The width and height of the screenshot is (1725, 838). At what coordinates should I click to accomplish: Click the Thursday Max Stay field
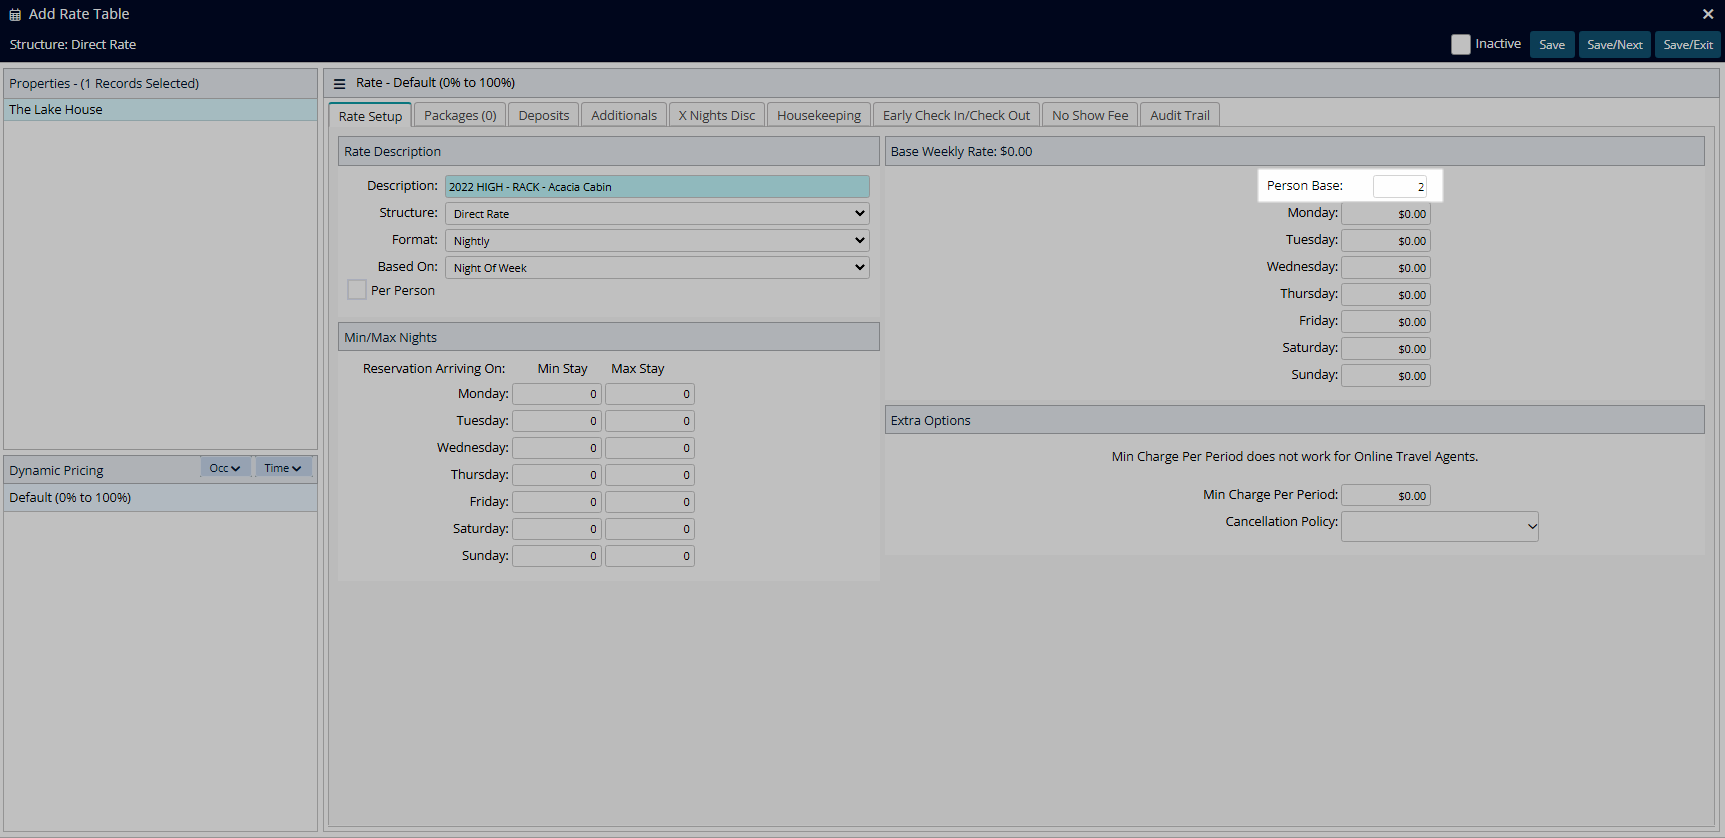[x=650, y=475]
